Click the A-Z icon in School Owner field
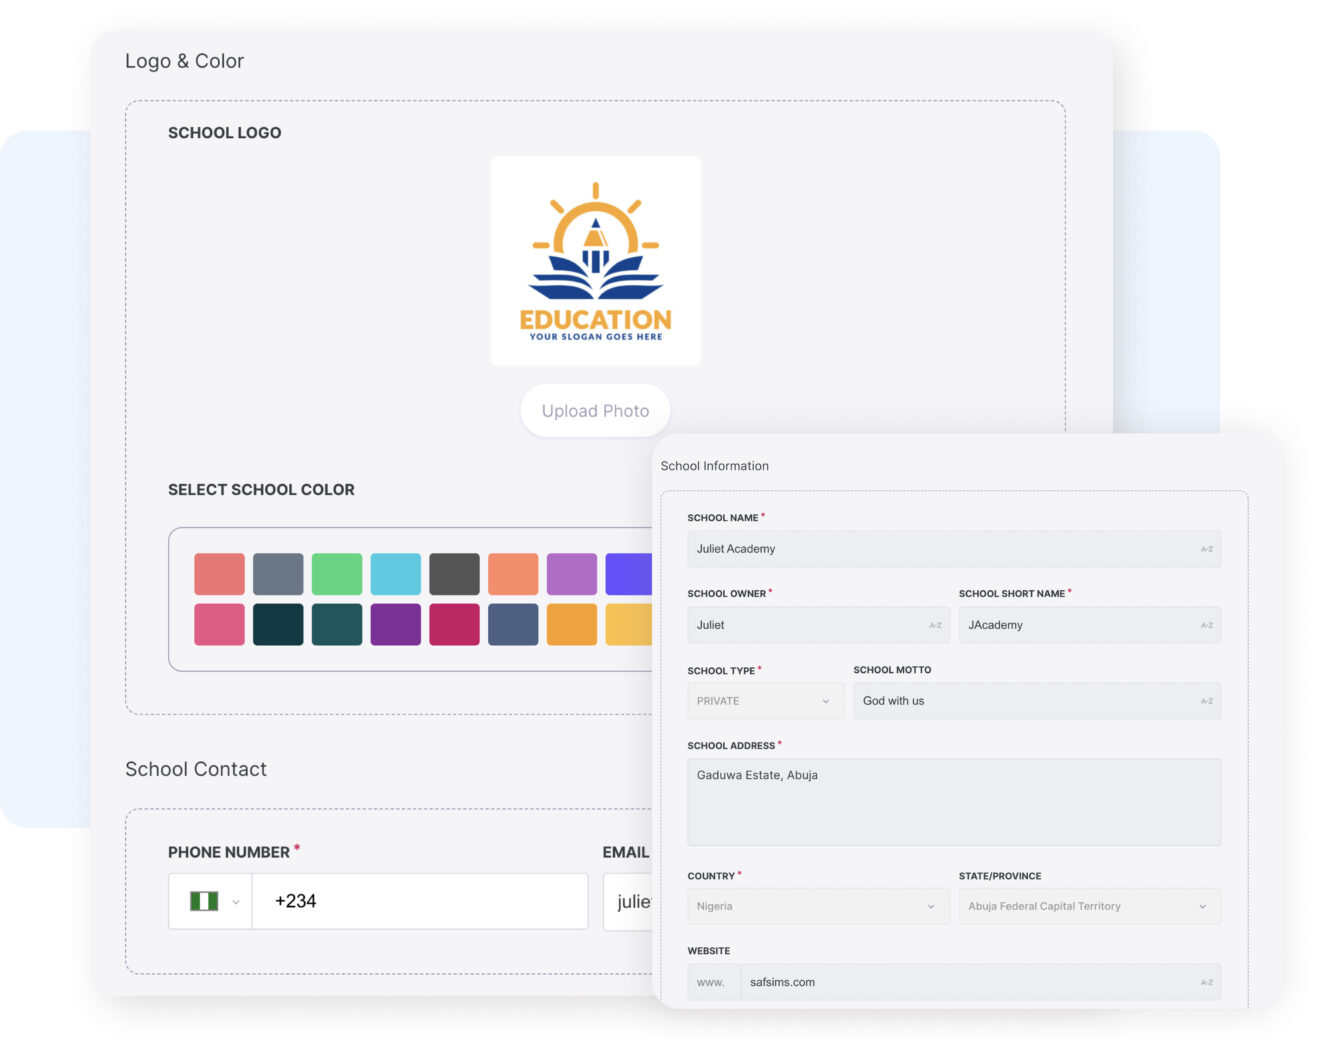 (x=933, y=624)
